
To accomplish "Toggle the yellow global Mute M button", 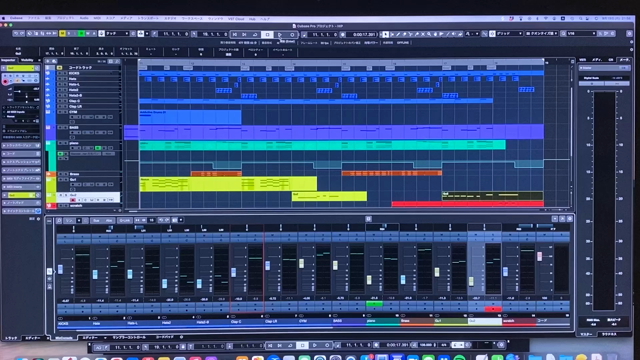I will [62, 33].
